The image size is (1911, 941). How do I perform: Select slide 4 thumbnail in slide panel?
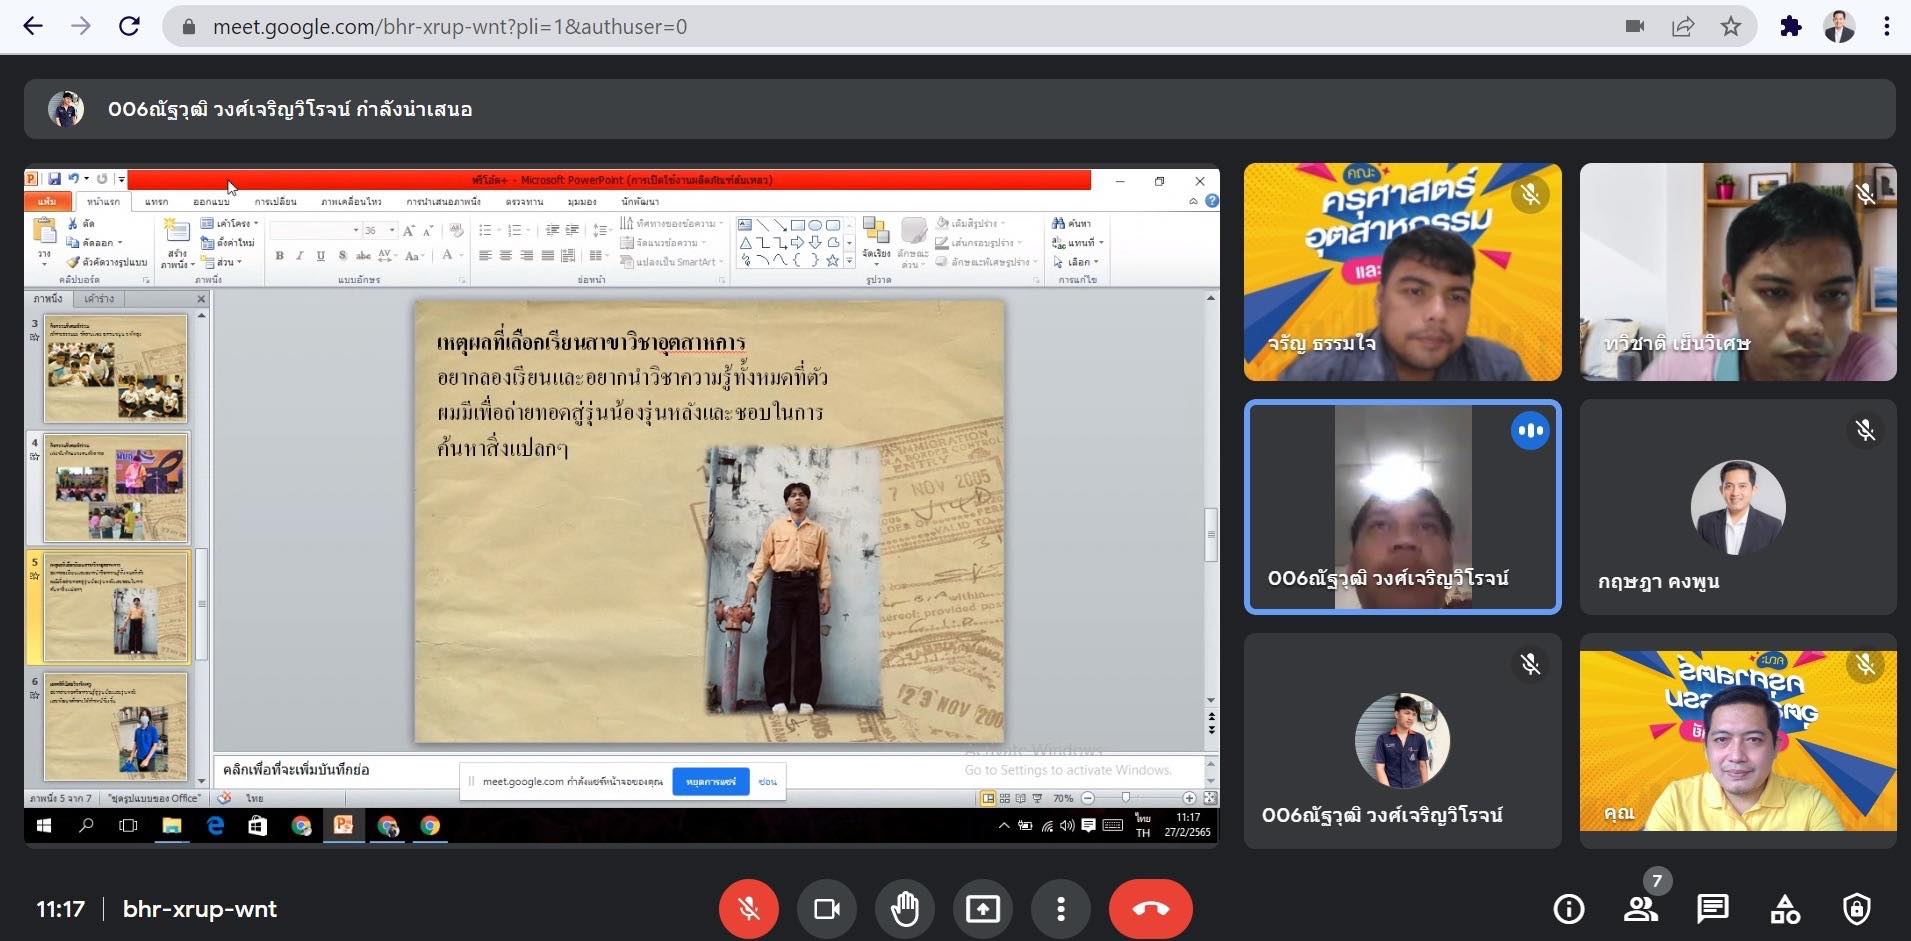[115, 488]
